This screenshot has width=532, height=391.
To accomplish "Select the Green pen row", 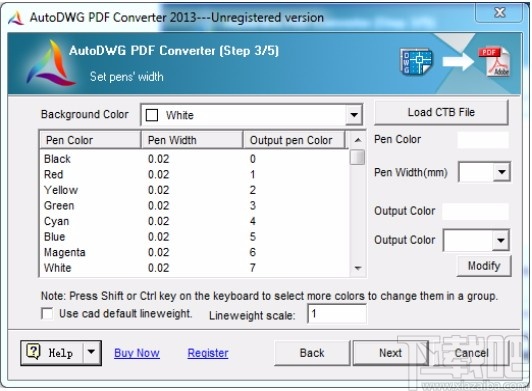I will [194, 206].
